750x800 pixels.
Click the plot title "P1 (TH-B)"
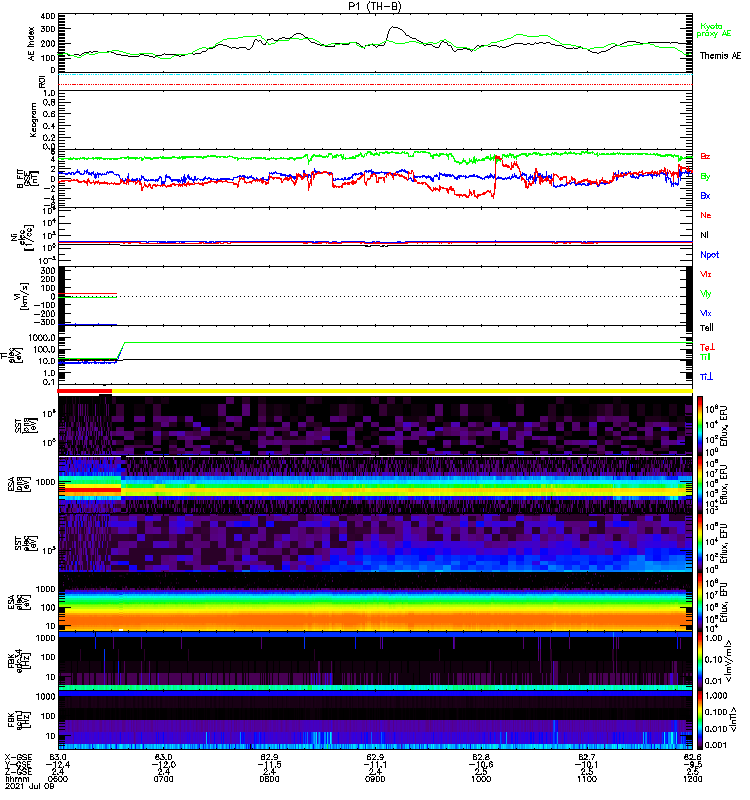click(375, 6)
